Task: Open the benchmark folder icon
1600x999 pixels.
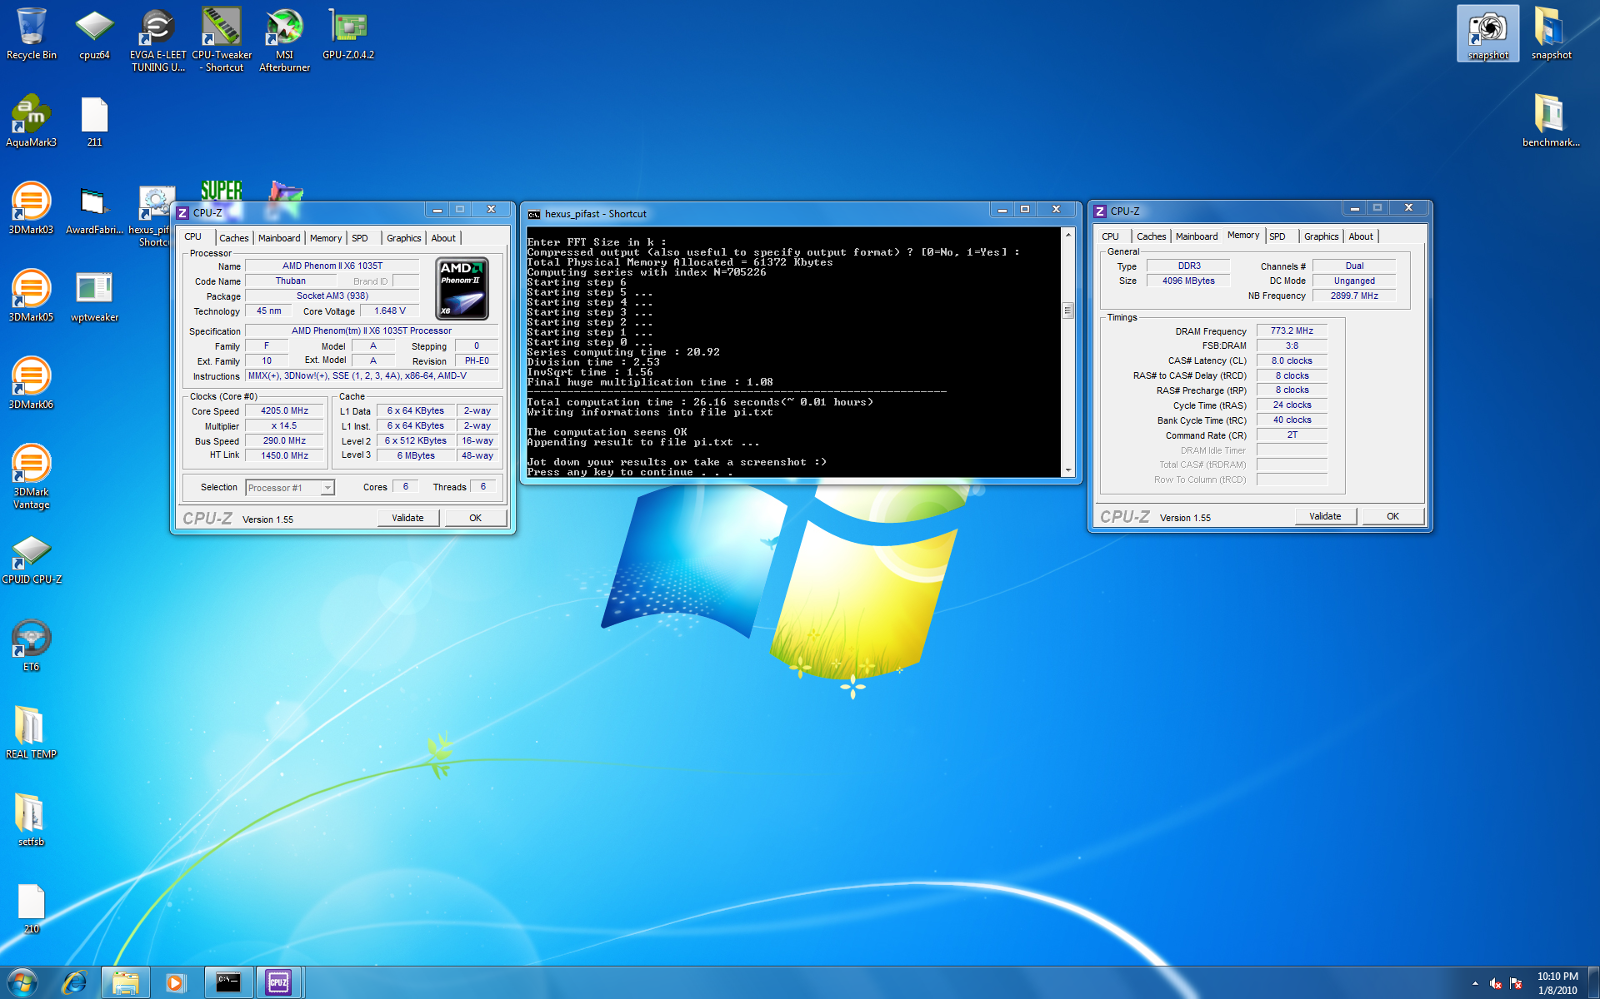Action: pos(1551,121)
